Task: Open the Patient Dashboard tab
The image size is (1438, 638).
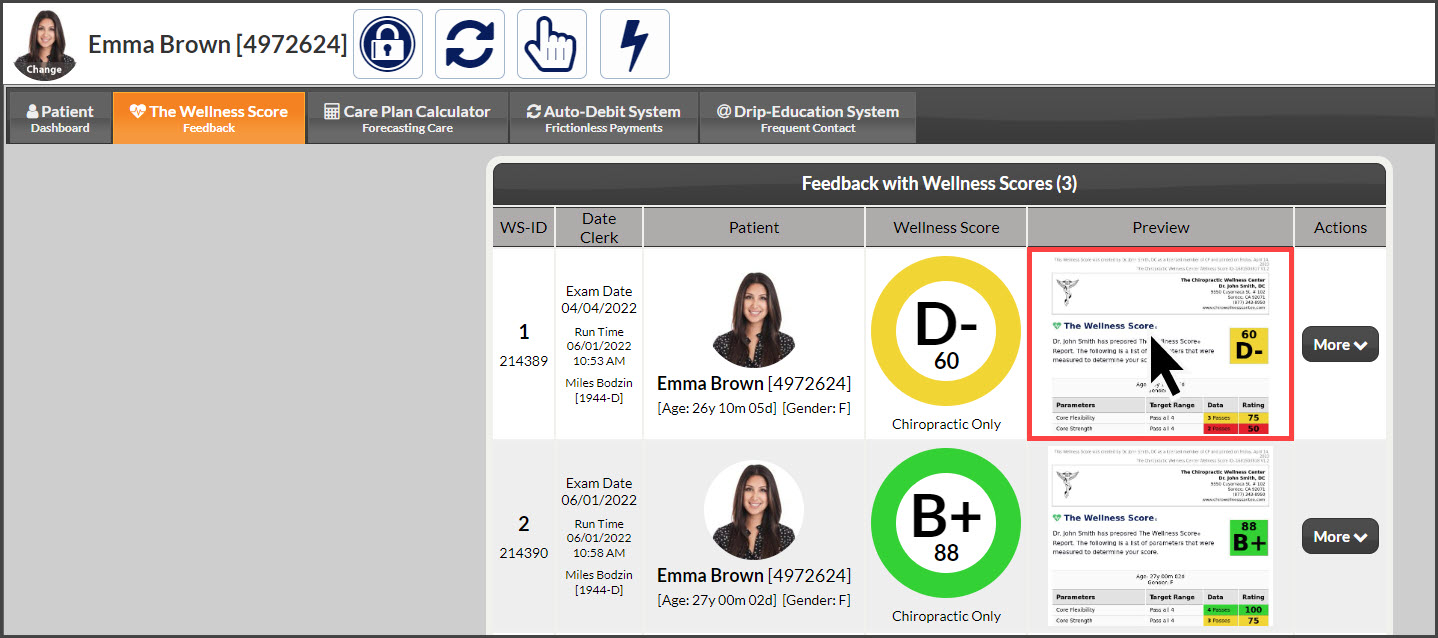Action: click(x=60, y=118)
